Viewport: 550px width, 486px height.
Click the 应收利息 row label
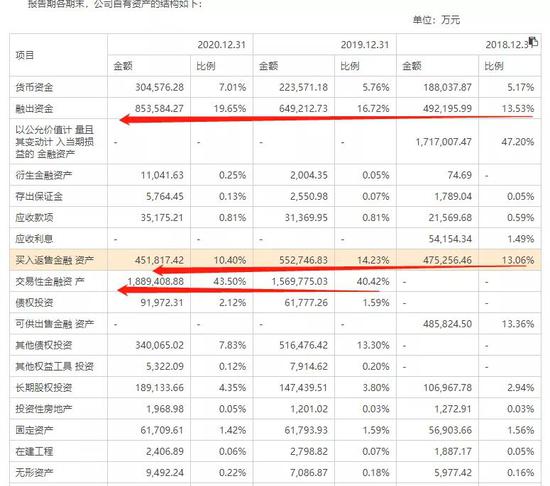tap(34, 239)
